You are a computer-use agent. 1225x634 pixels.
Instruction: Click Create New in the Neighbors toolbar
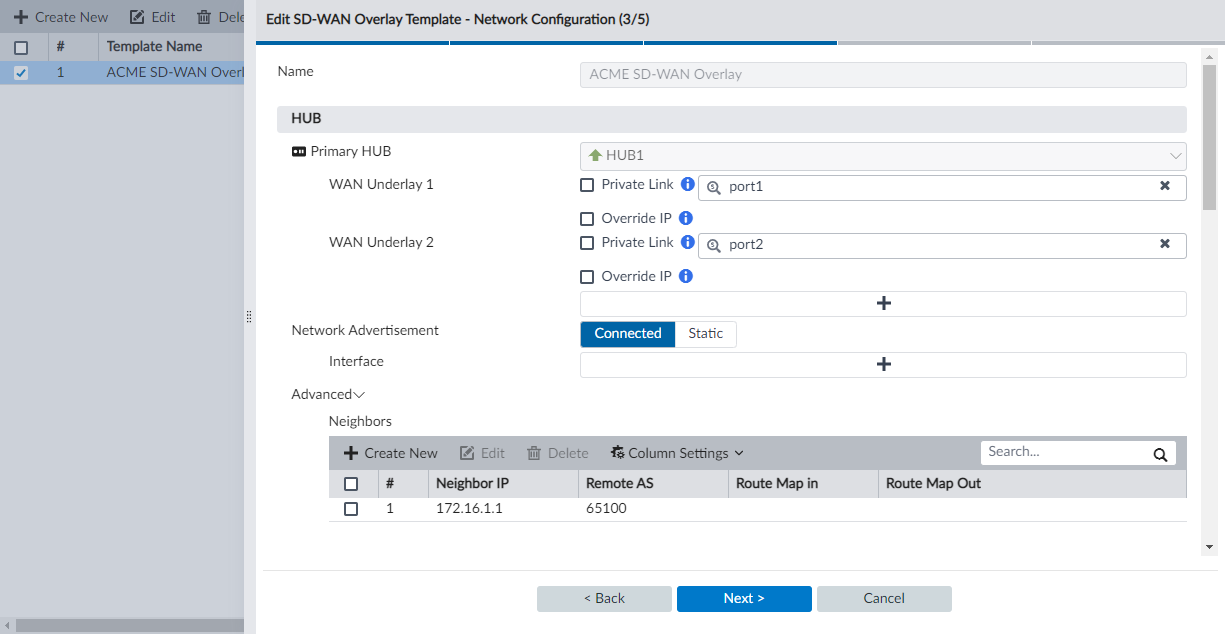tap(389, 452)
